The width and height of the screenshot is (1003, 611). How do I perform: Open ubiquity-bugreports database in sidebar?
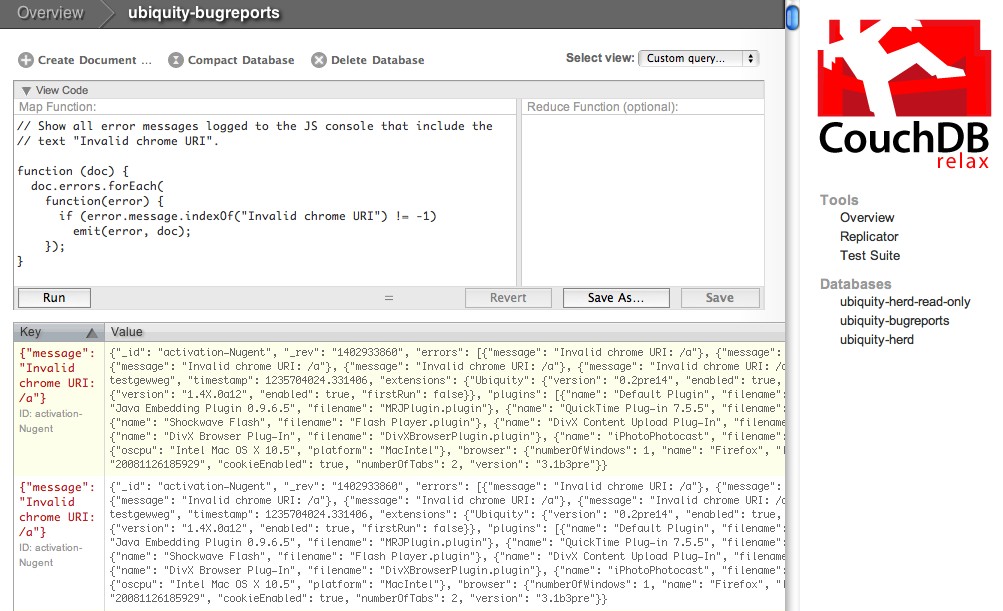(894, 321)
